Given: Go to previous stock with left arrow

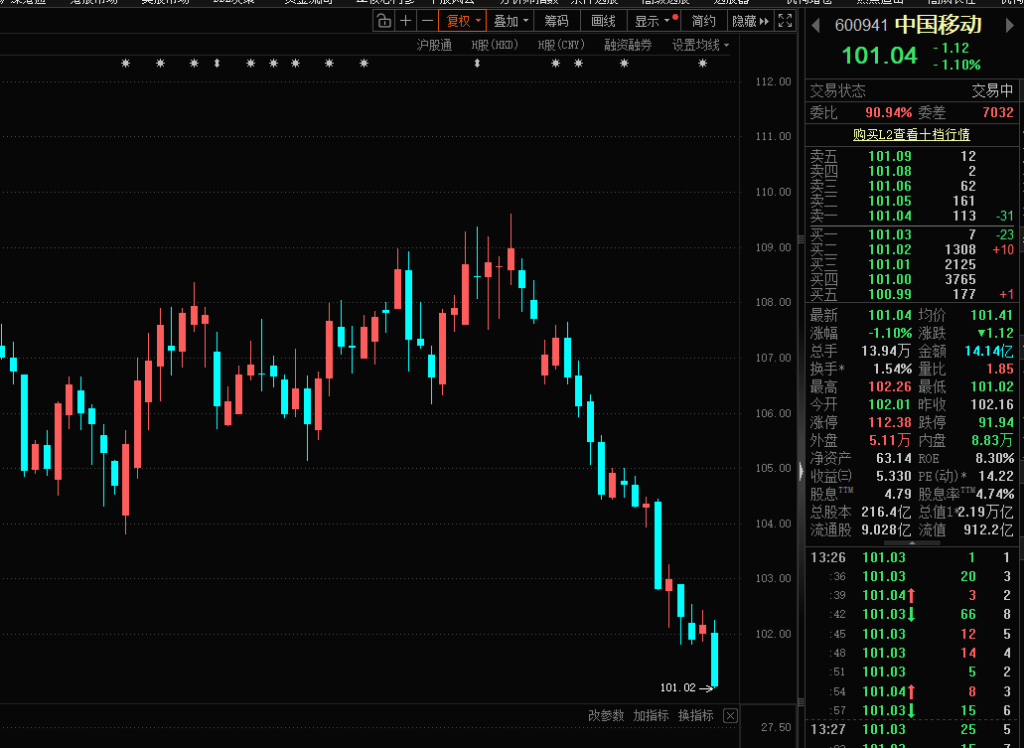Looking at the screenshot, I should [x=816, y=25].
